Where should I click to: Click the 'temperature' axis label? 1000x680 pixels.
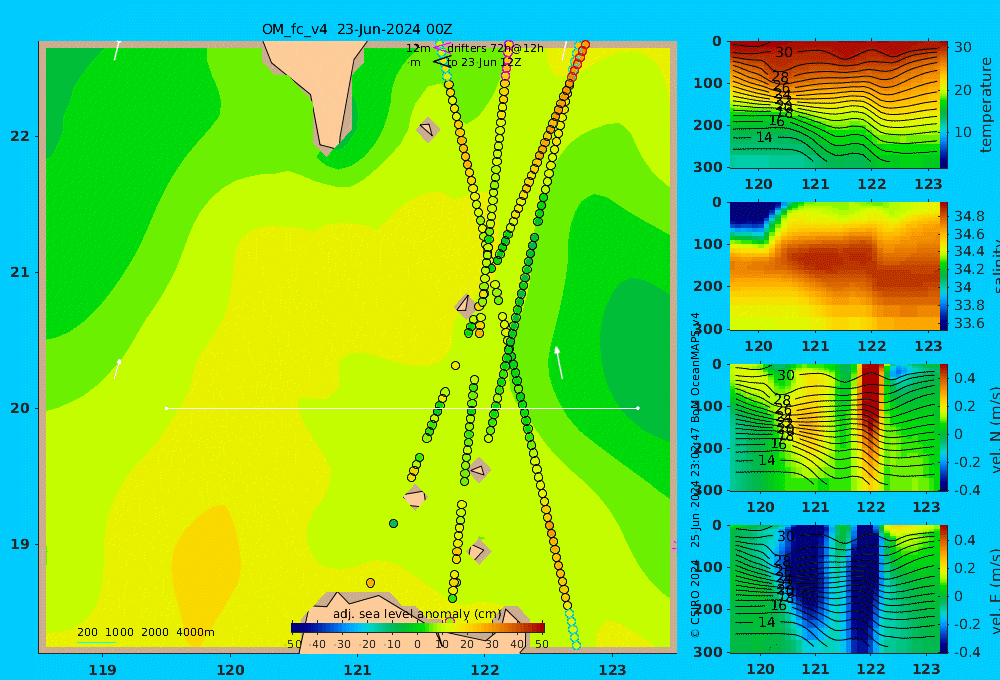click(986, 105)
